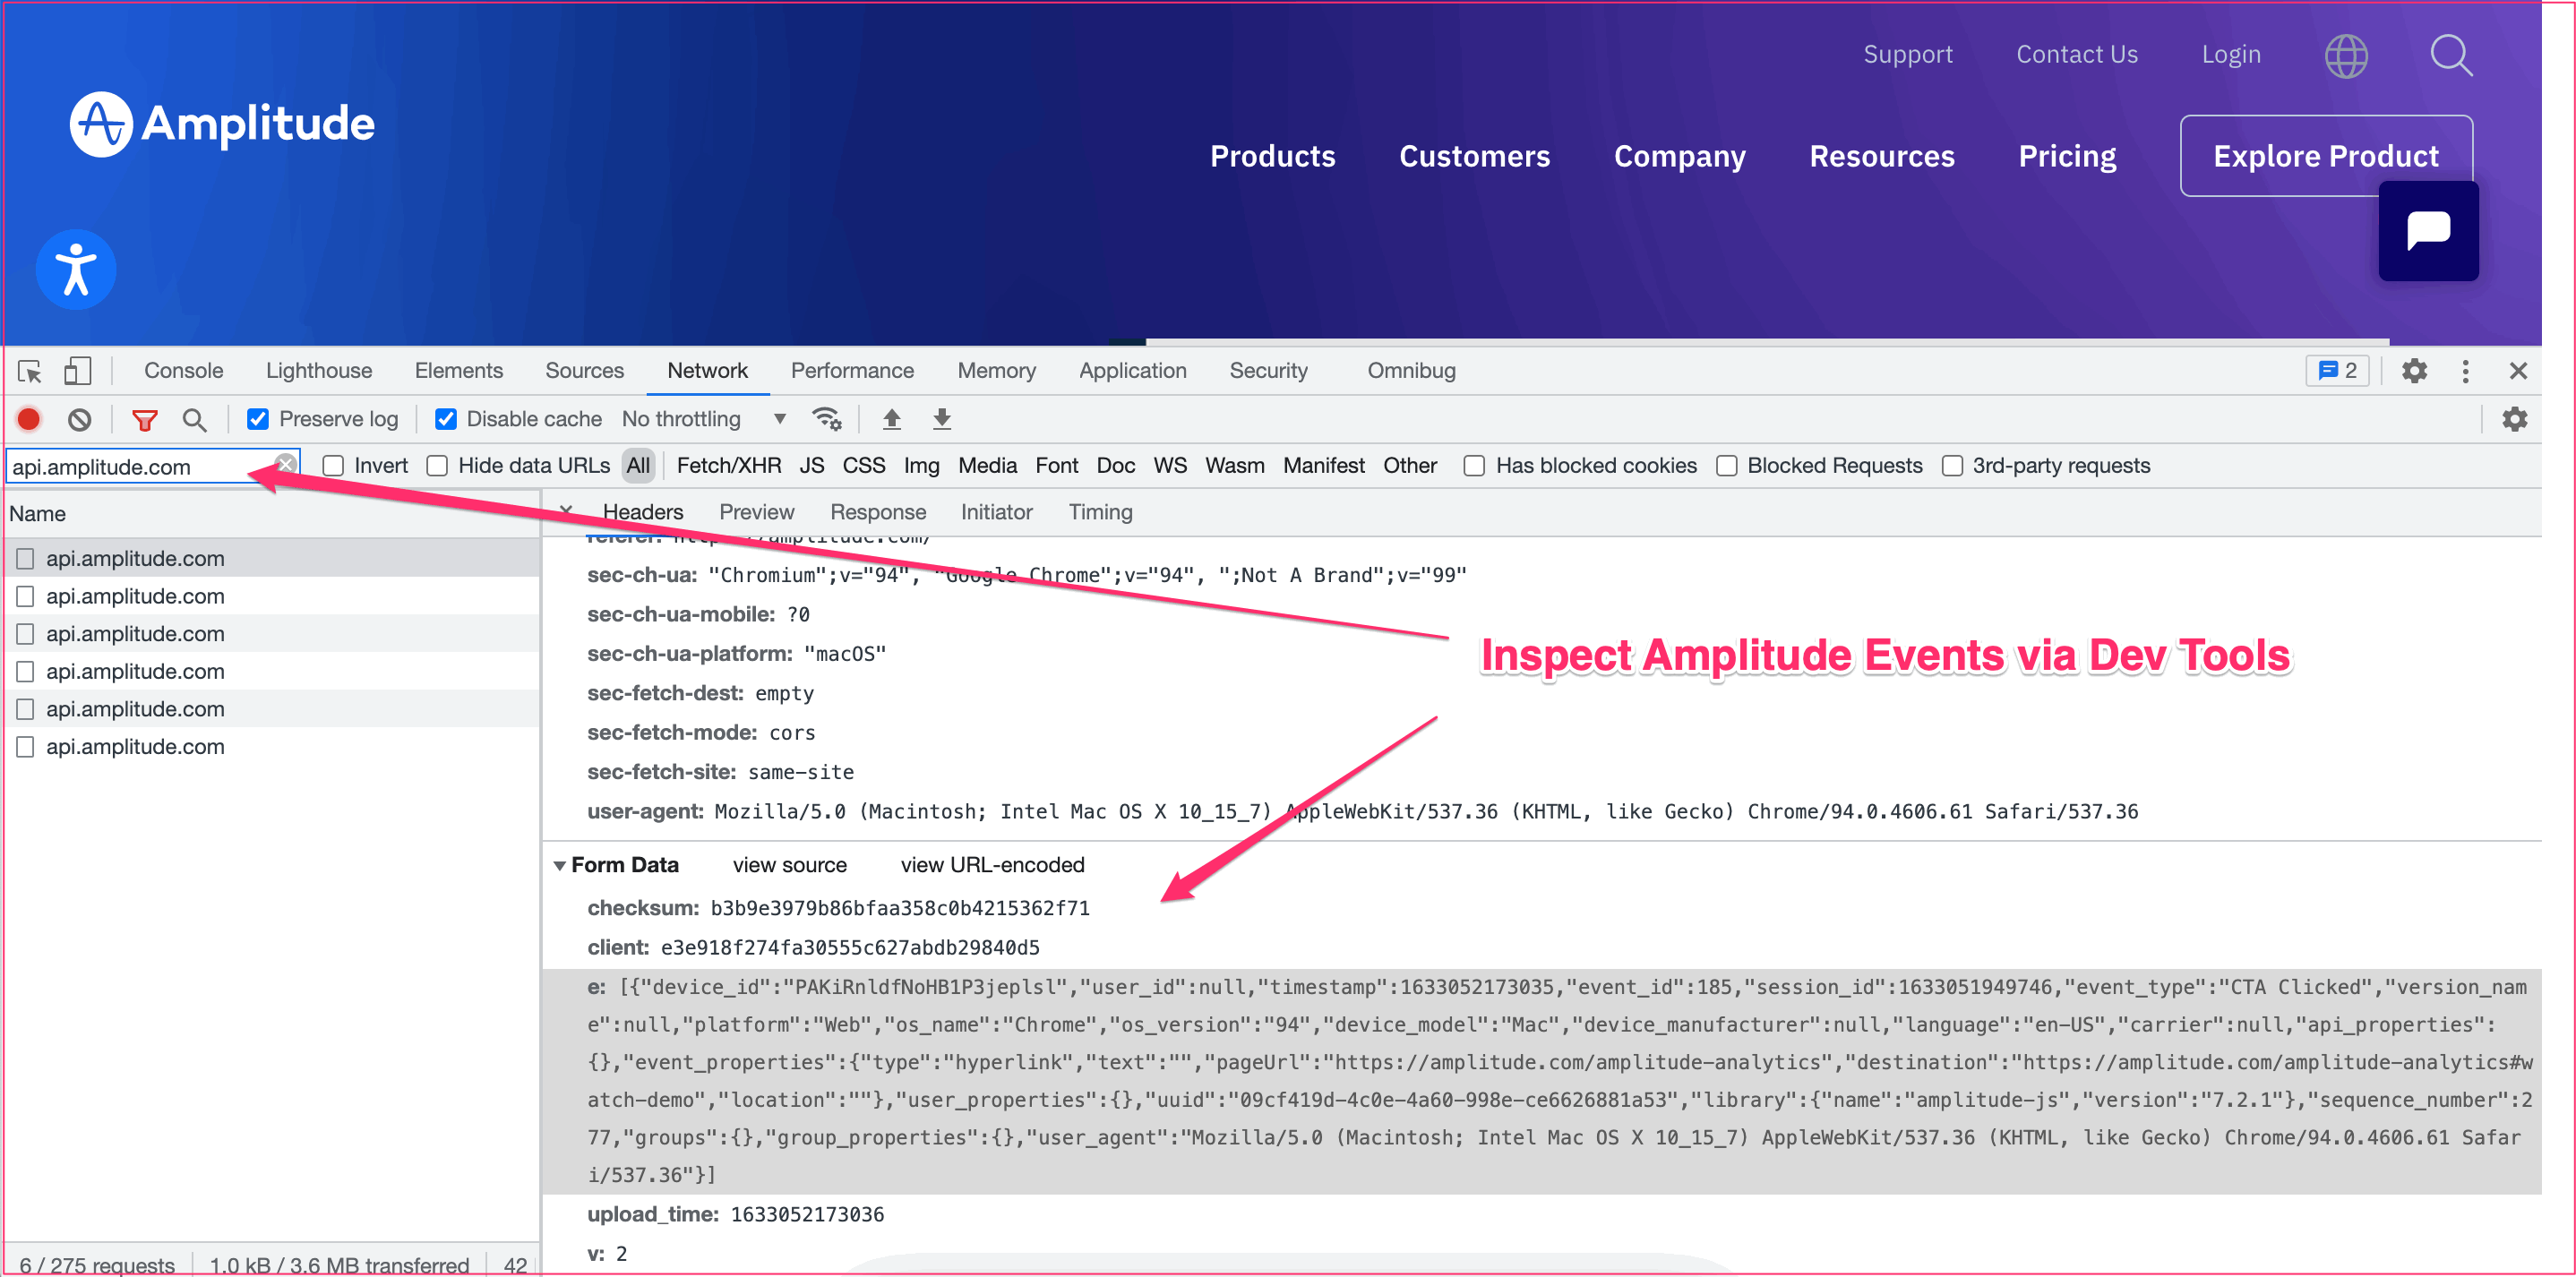Image resolution: width=2576 pixels, height=1277 pixels.
Task: Export HAR file with download arrow
Action: pos(941,419)
